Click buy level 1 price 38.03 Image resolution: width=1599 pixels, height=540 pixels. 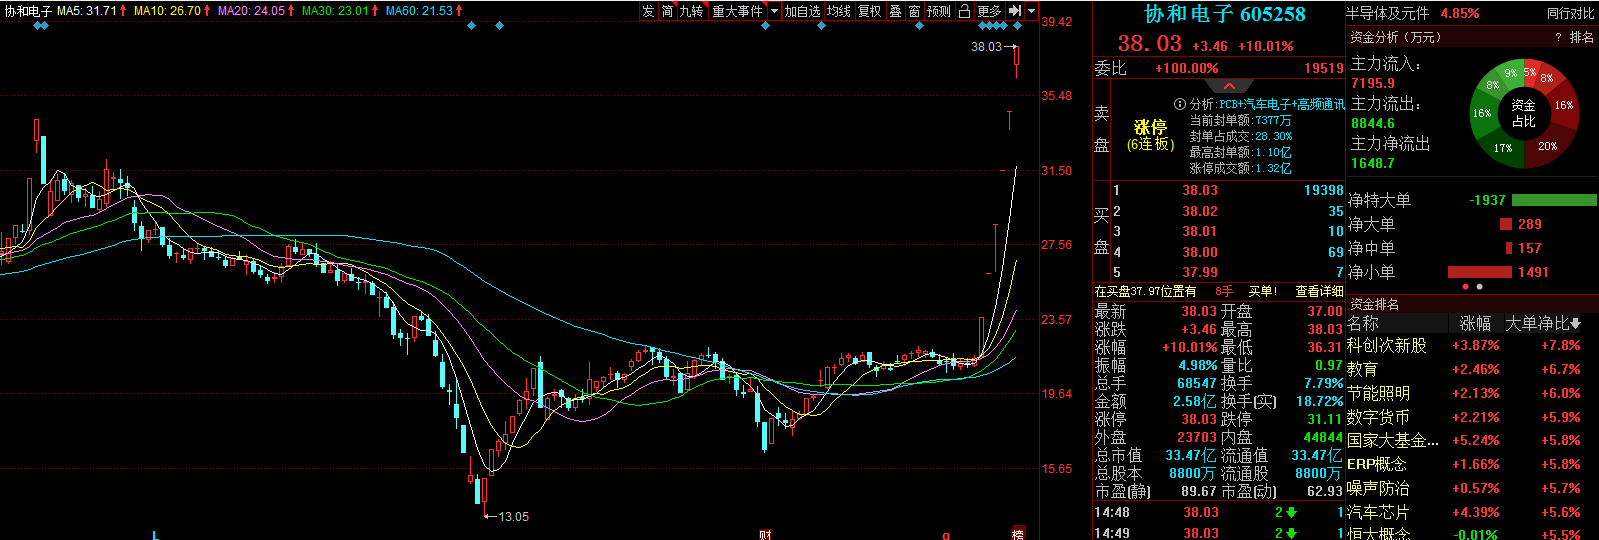click(1200, 190)
